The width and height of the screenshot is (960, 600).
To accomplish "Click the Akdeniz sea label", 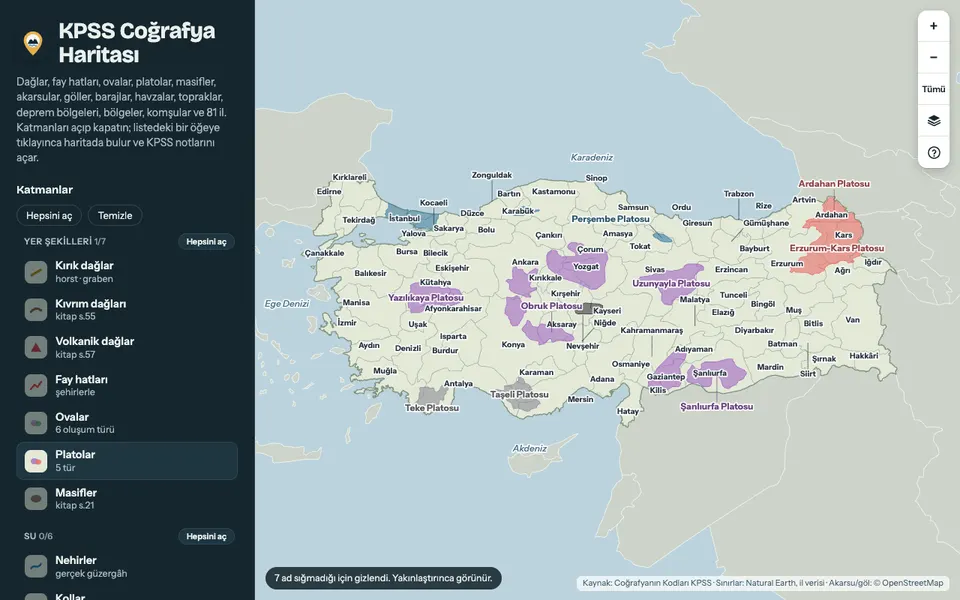I will [530, 448].
